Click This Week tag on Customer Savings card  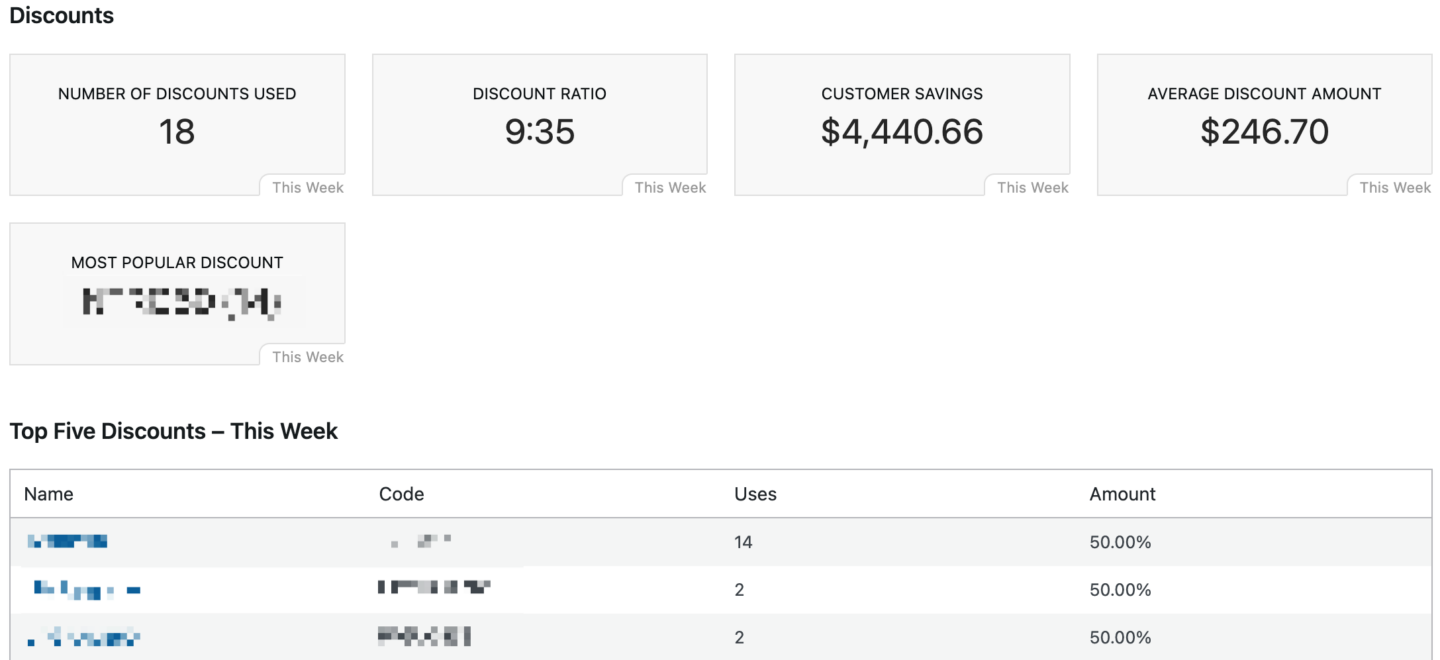pyautogui.click(x=1031, y=187)
